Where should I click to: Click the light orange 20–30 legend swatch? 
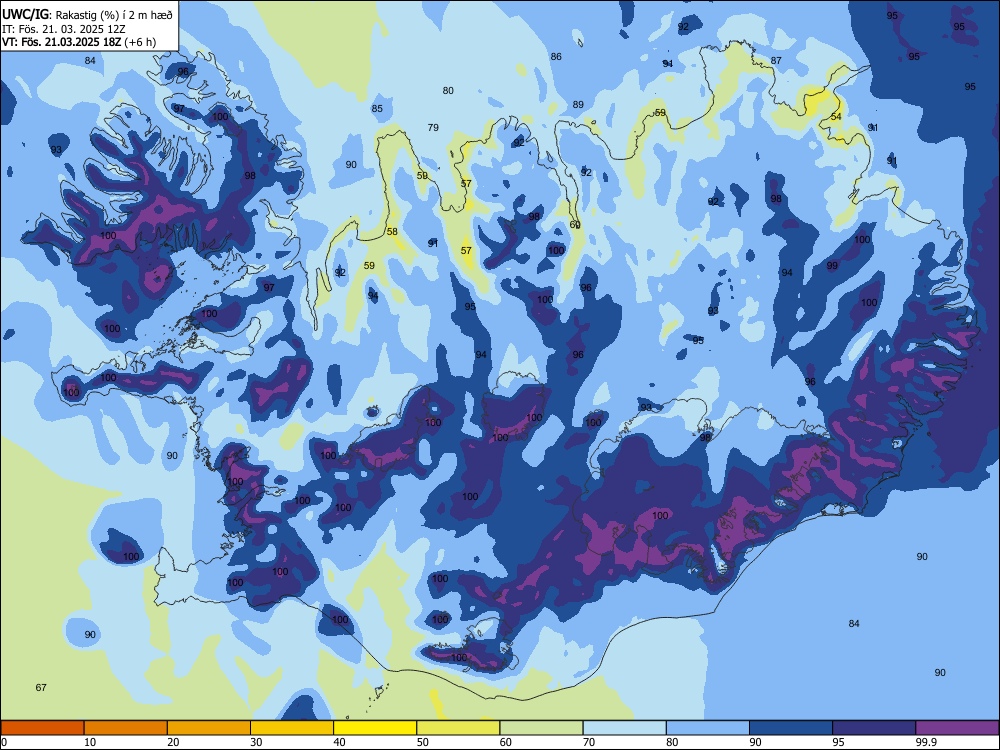pos(209,728)
